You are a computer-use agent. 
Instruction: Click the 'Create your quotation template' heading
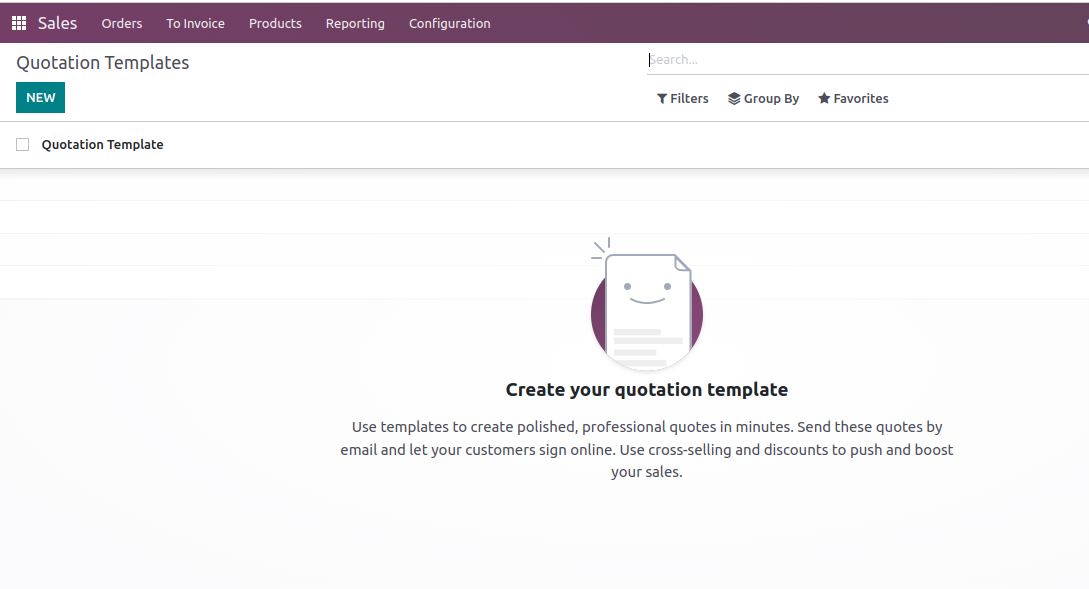coord(646,390)
